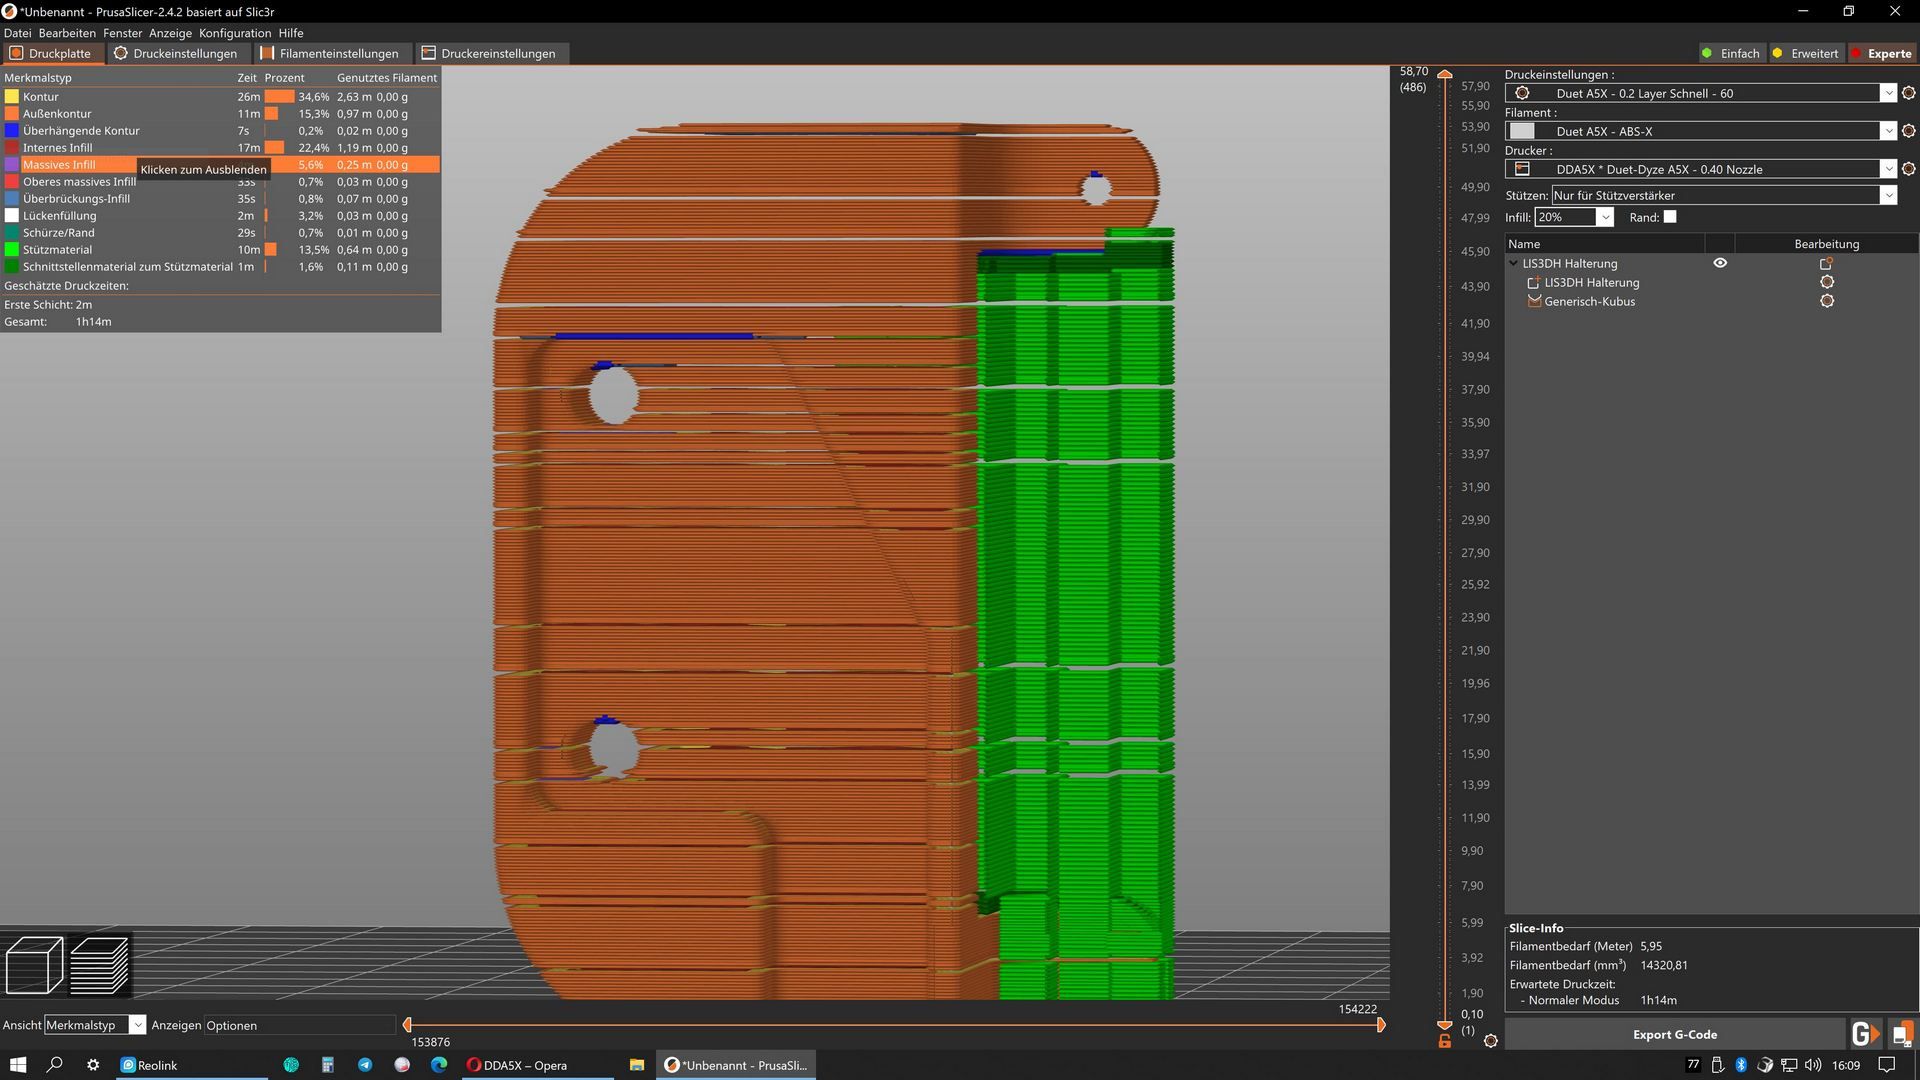The height and width of the screenshot is (1080, 1920).
Task: Open the Bearbeiten menu
Action: point(67,33)
